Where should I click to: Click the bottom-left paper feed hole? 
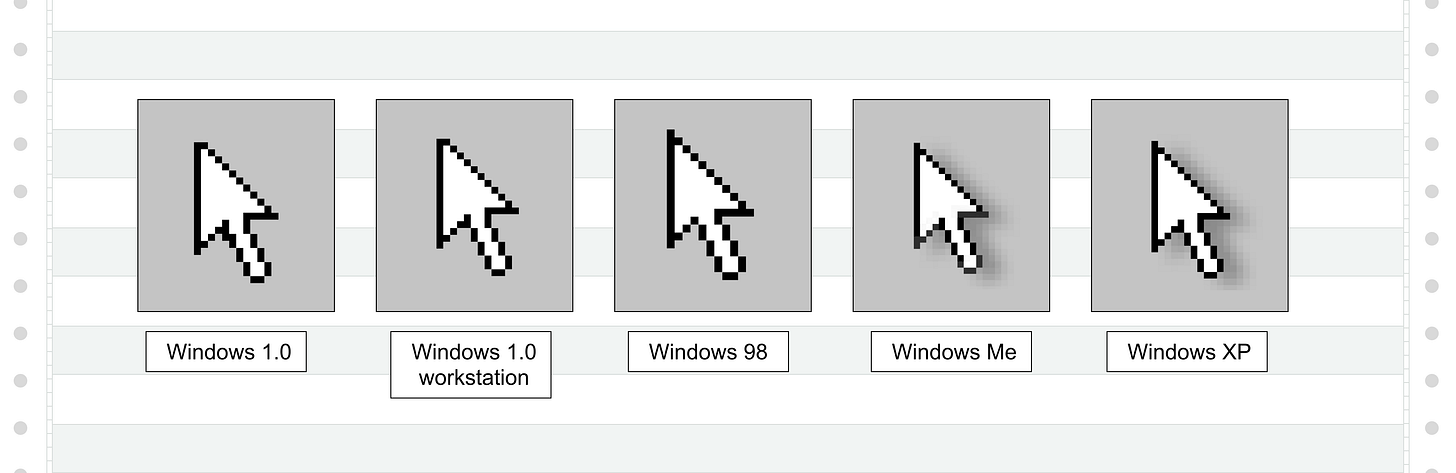[20, 428]
